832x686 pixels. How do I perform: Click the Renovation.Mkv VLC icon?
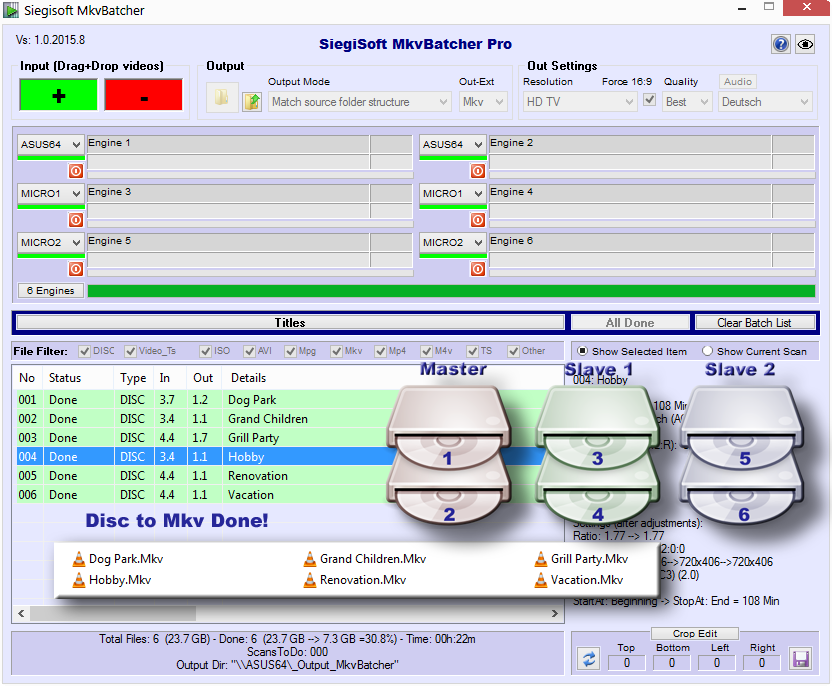(x=310, y=580)
